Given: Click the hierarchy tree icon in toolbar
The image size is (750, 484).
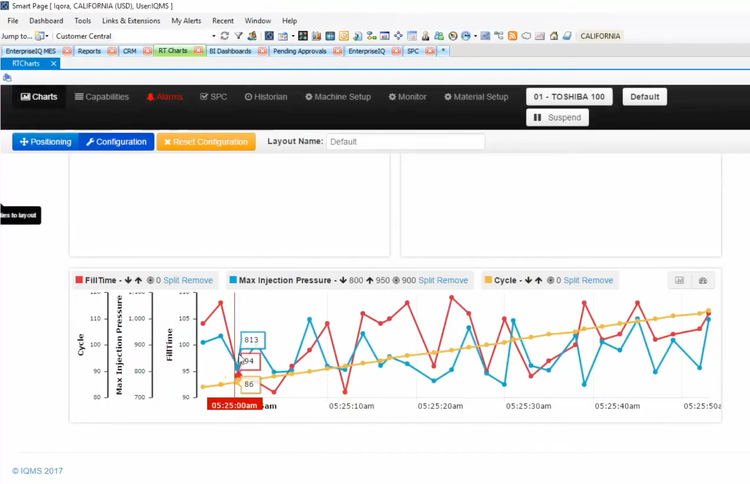Looking at the screenshot, I should click(499, 36).
